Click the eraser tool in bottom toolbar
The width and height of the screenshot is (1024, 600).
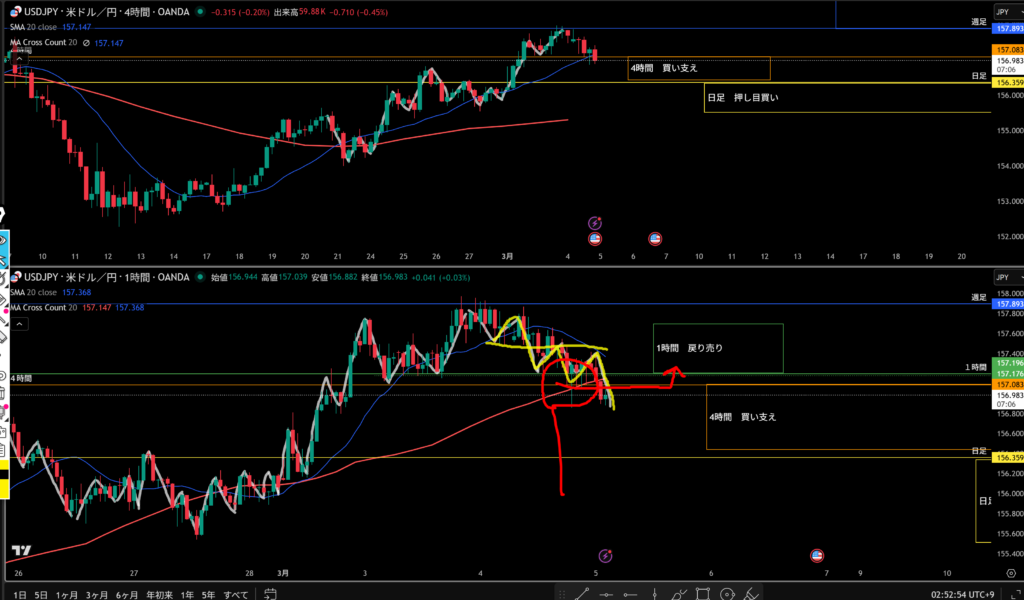coord(752,594)
